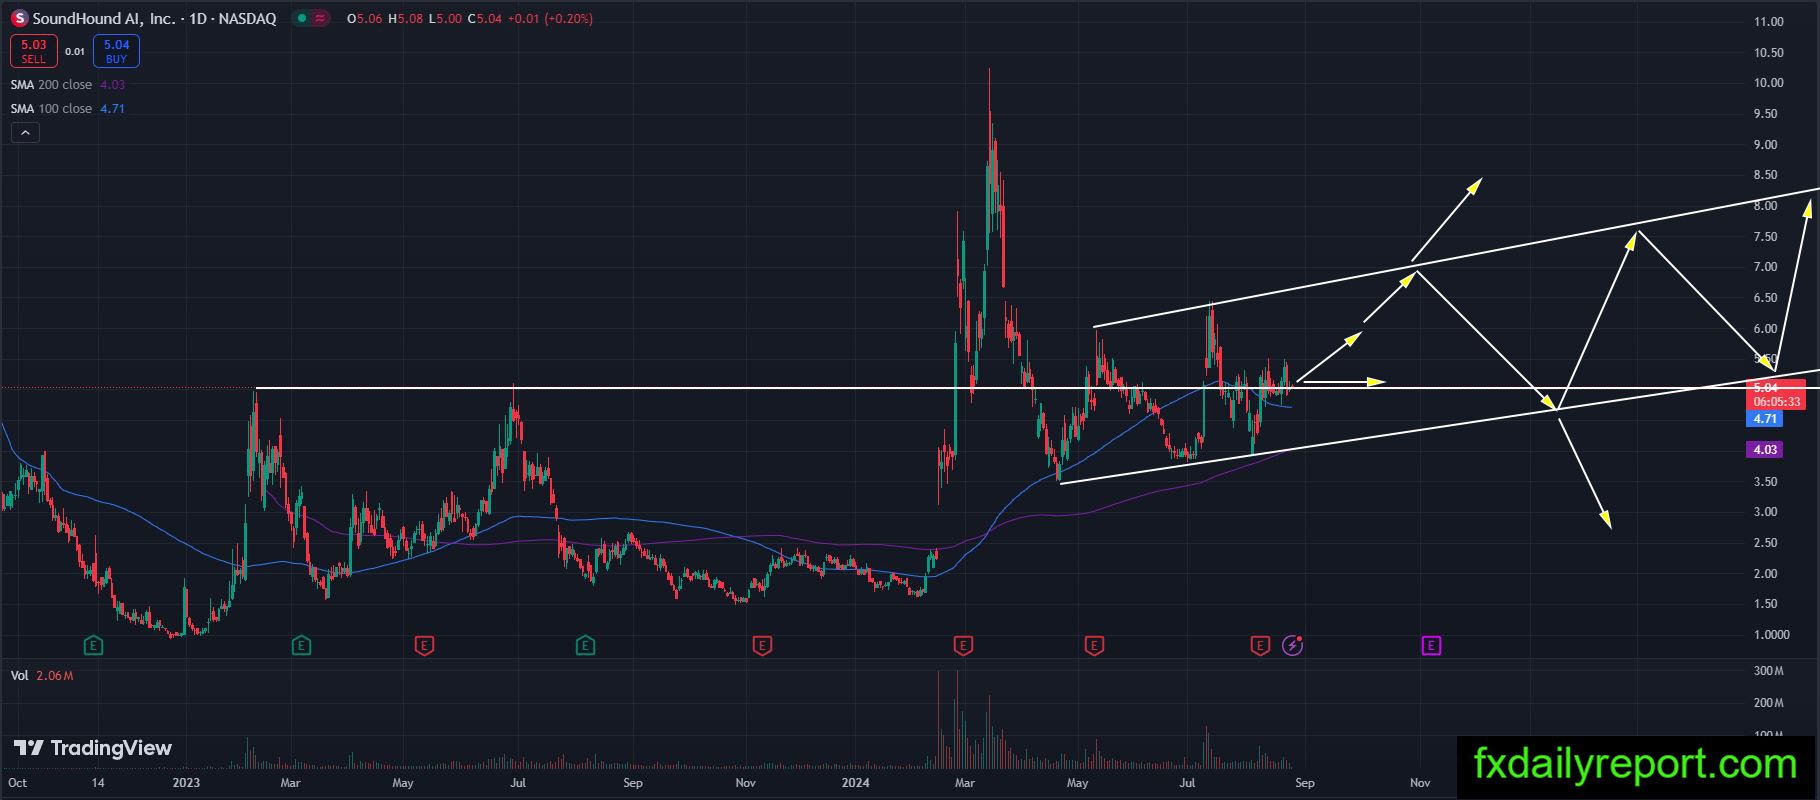Click the pink data-mode indicator beside the status dot
The image size is (1820, 800).
click(x=319, y=19)
